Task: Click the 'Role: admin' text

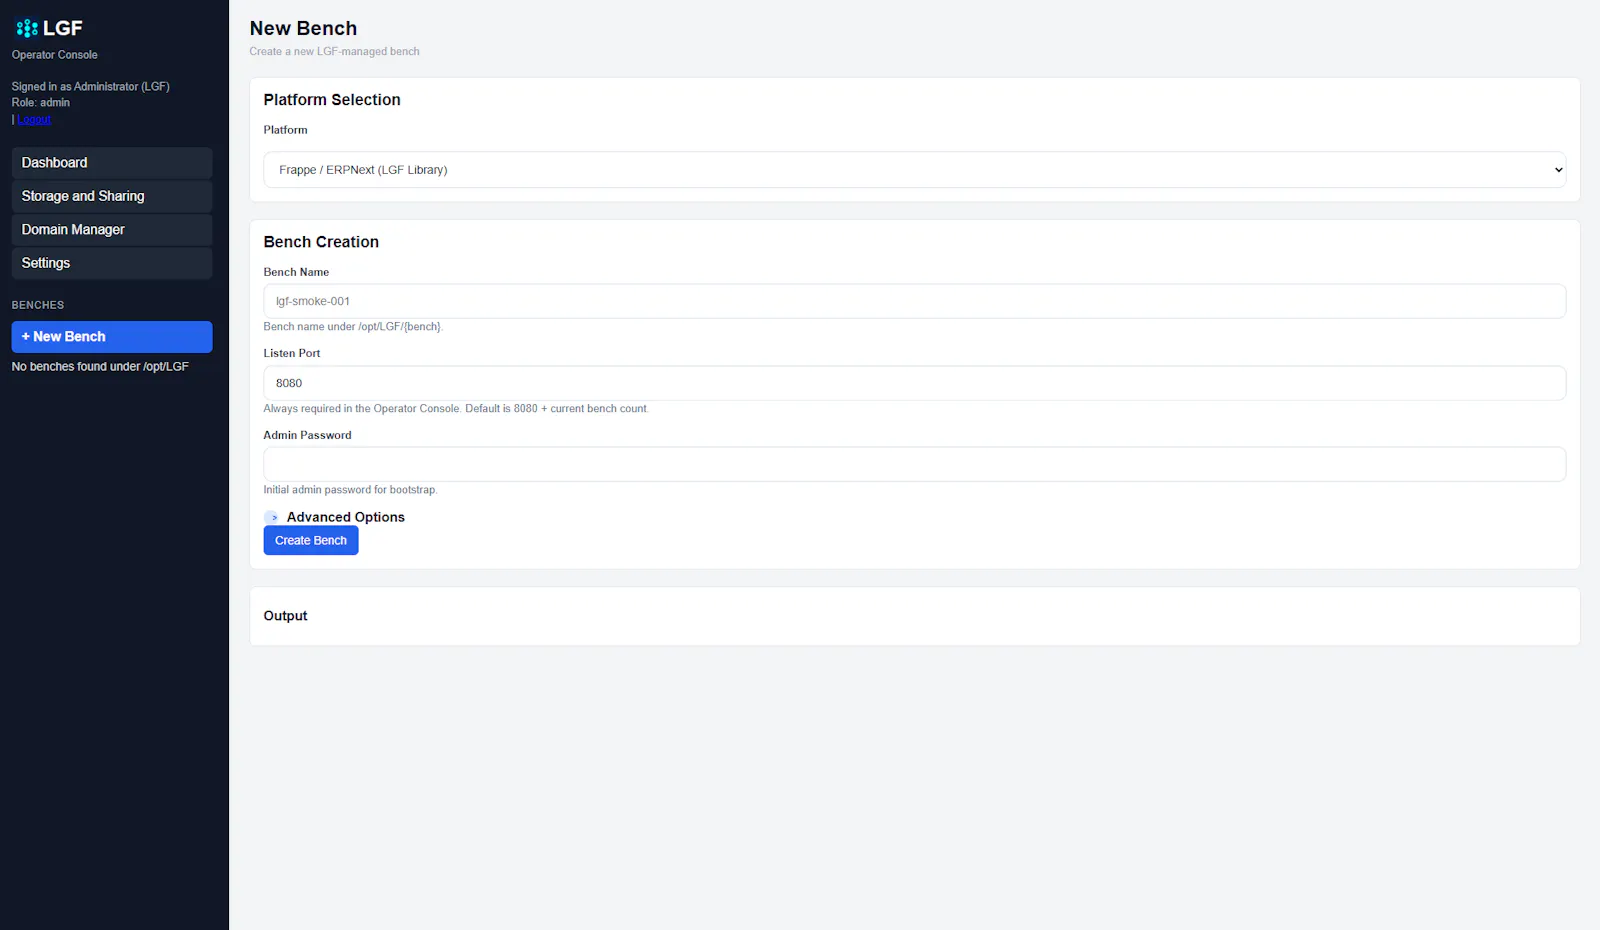Action: (x=41, y=103)
